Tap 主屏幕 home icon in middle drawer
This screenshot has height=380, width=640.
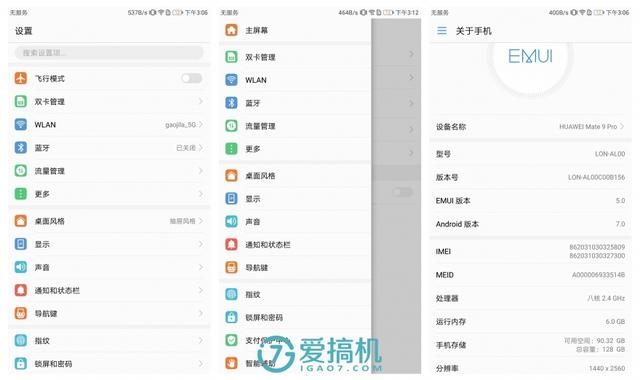[231, 30]
